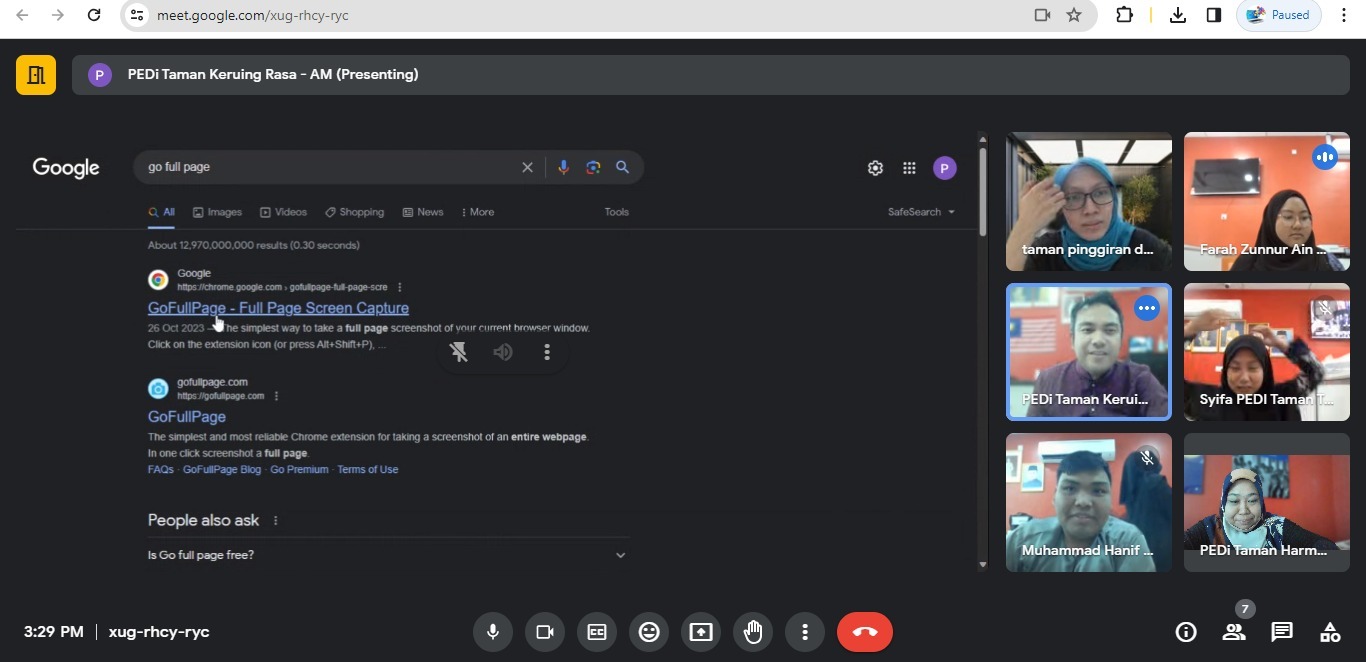Viewport: 1366px width, 662px height.
Task: Bookmark this tab with the star icon
Action: click(1074, 15)
